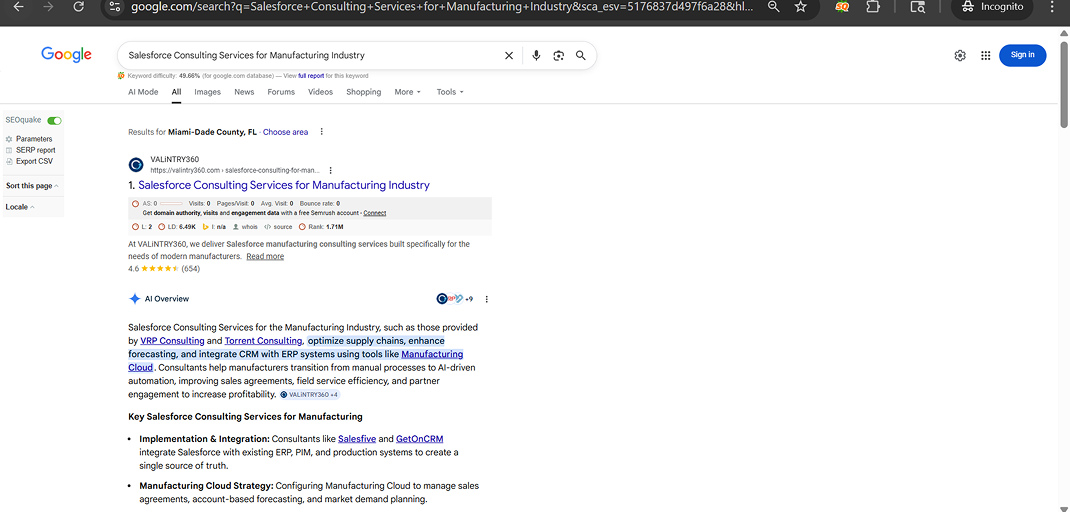1070x512 pixels.
Task: Expand Sort this page section
Action: (x=32, y=186)
